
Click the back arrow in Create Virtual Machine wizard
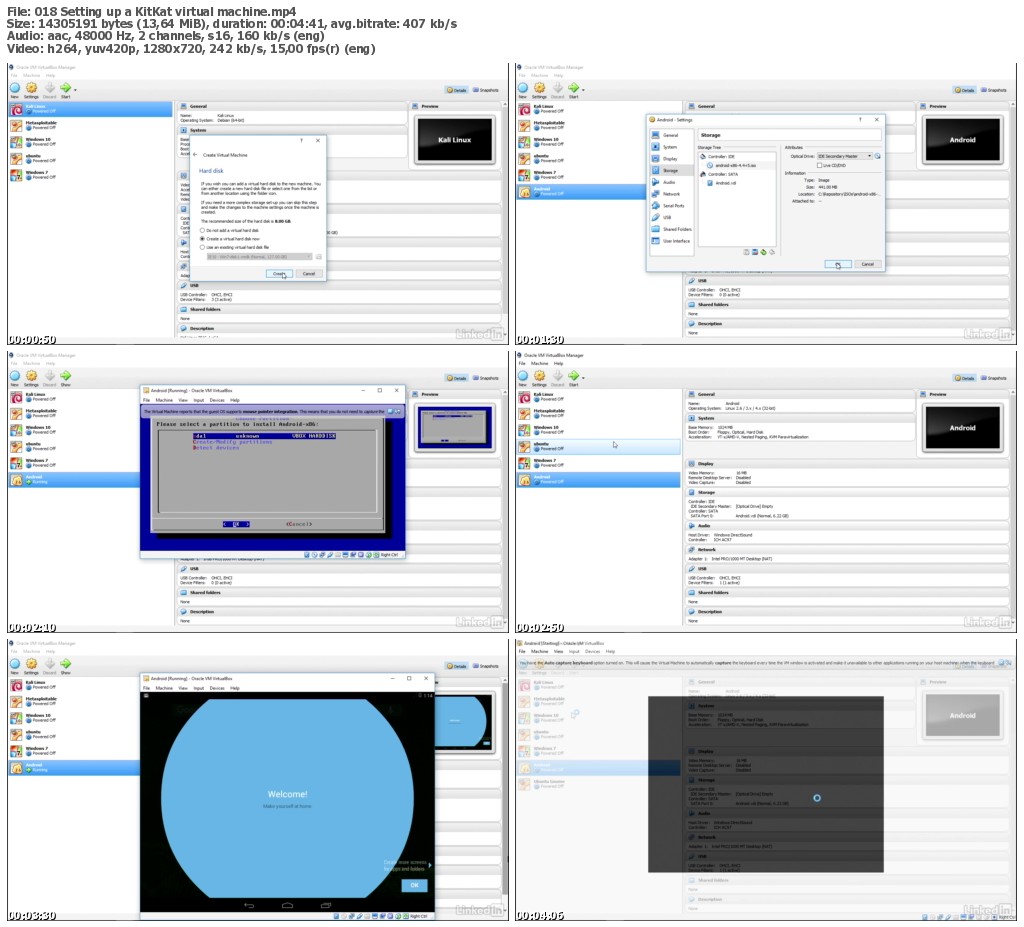(x=195, y=155)
